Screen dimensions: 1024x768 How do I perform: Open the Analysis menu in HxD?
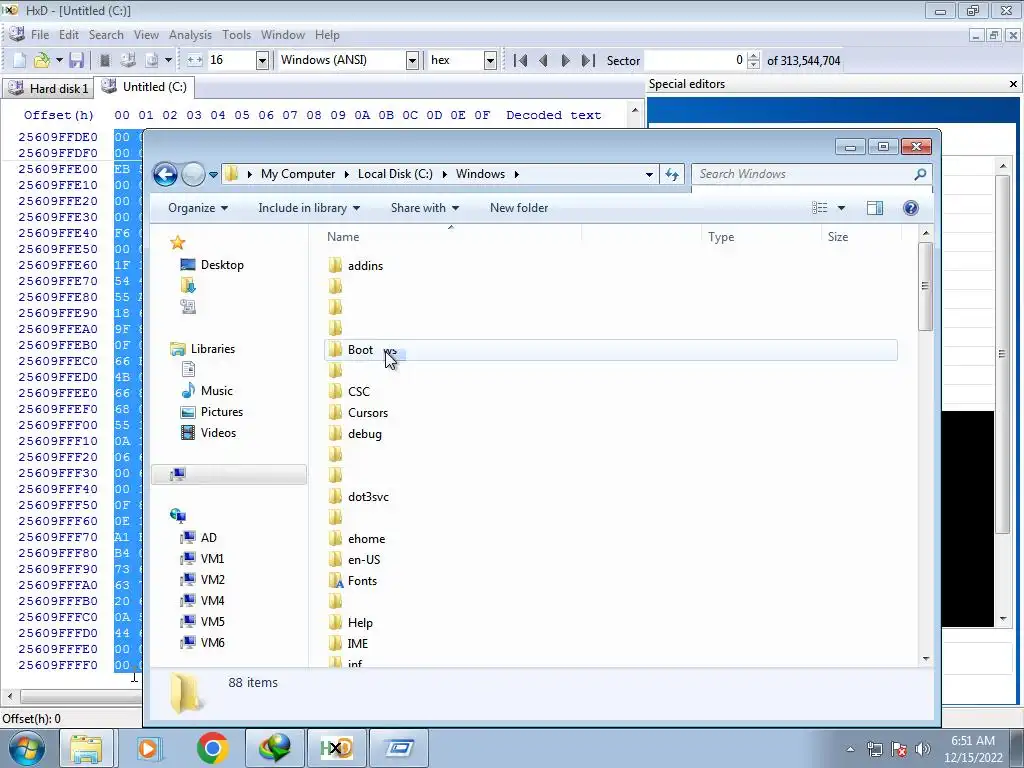coord(190,35)
